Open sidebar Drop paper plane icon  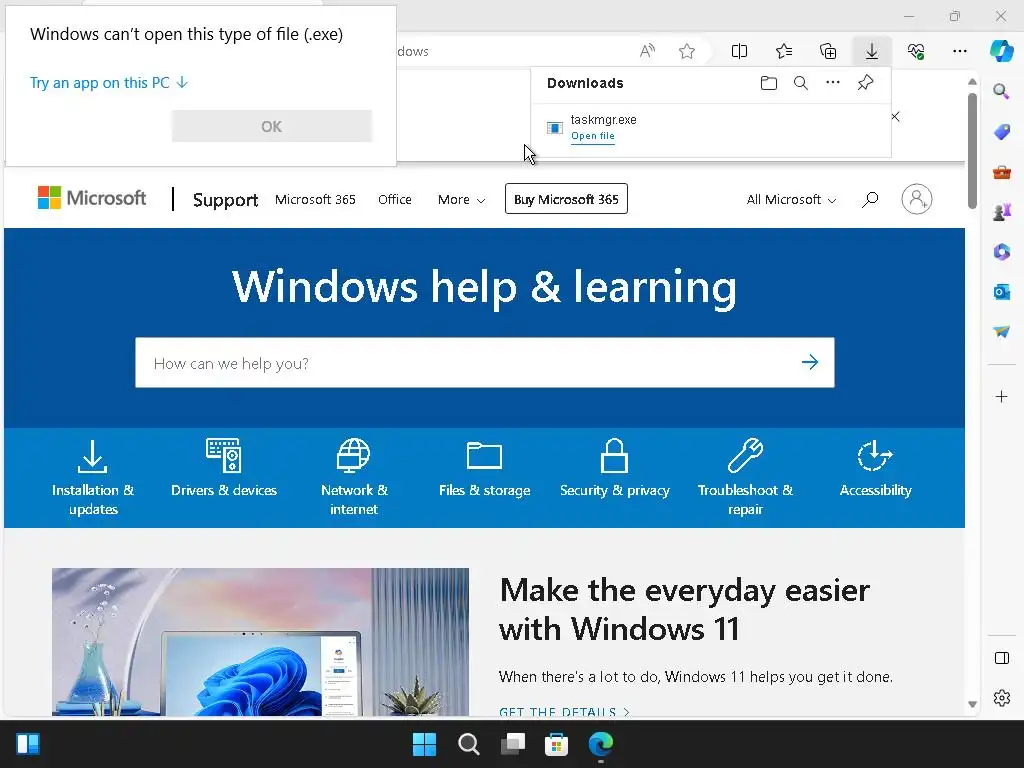[1001, 332]
